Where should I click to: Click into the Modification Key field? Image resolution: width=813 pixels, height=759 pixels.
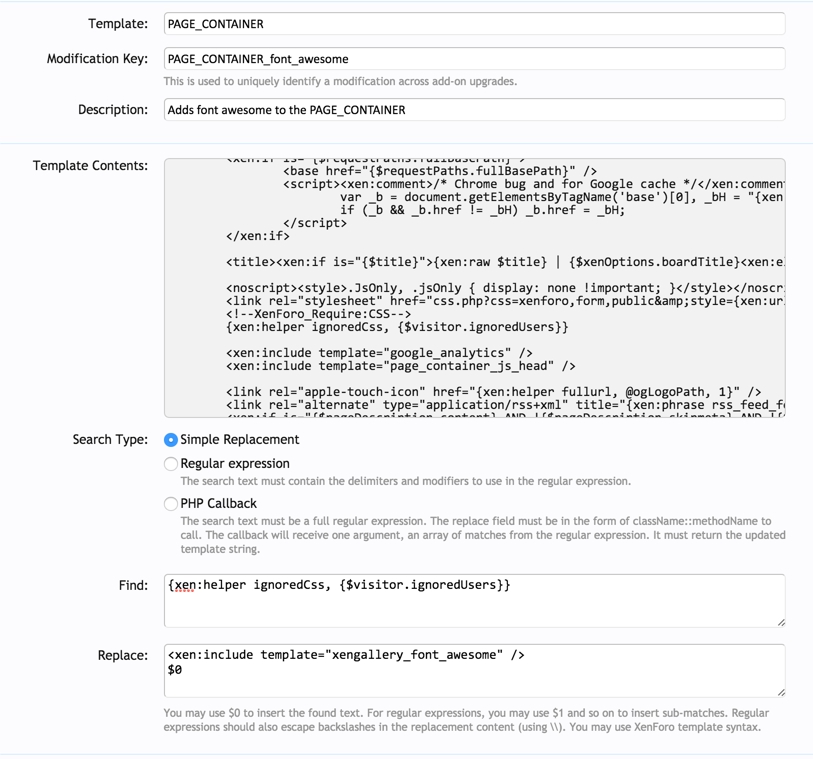pos(474,59)
